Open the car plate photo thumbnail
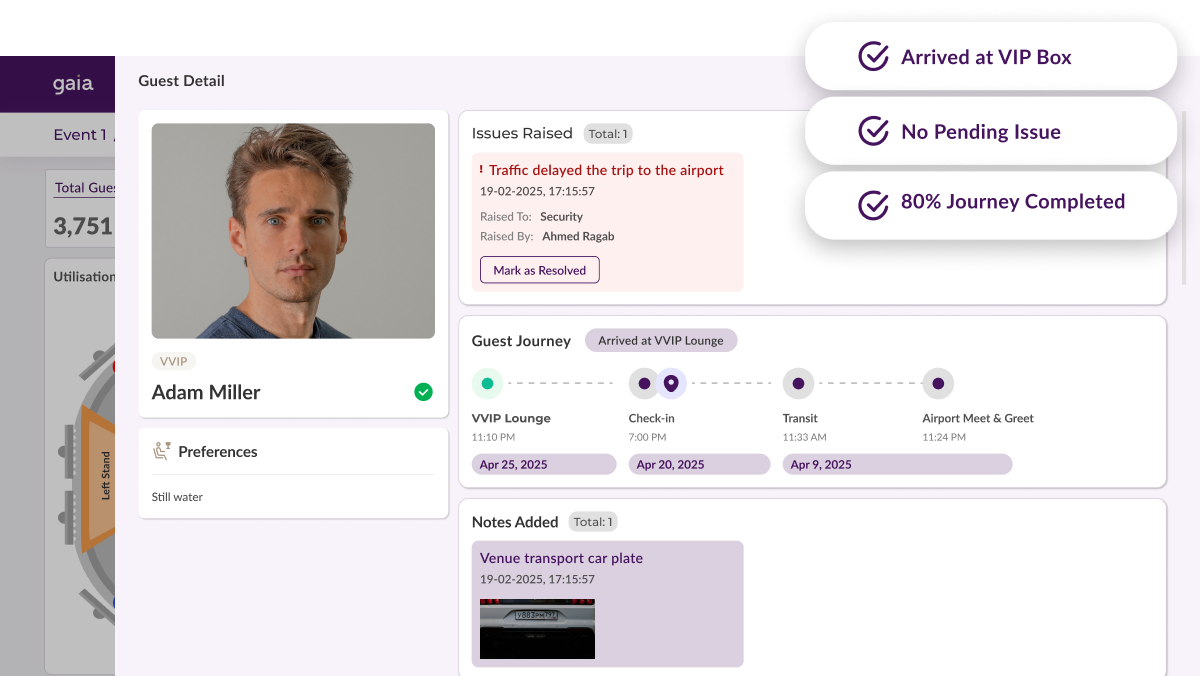The image size is (1204, 676). (x=537, y=628)
